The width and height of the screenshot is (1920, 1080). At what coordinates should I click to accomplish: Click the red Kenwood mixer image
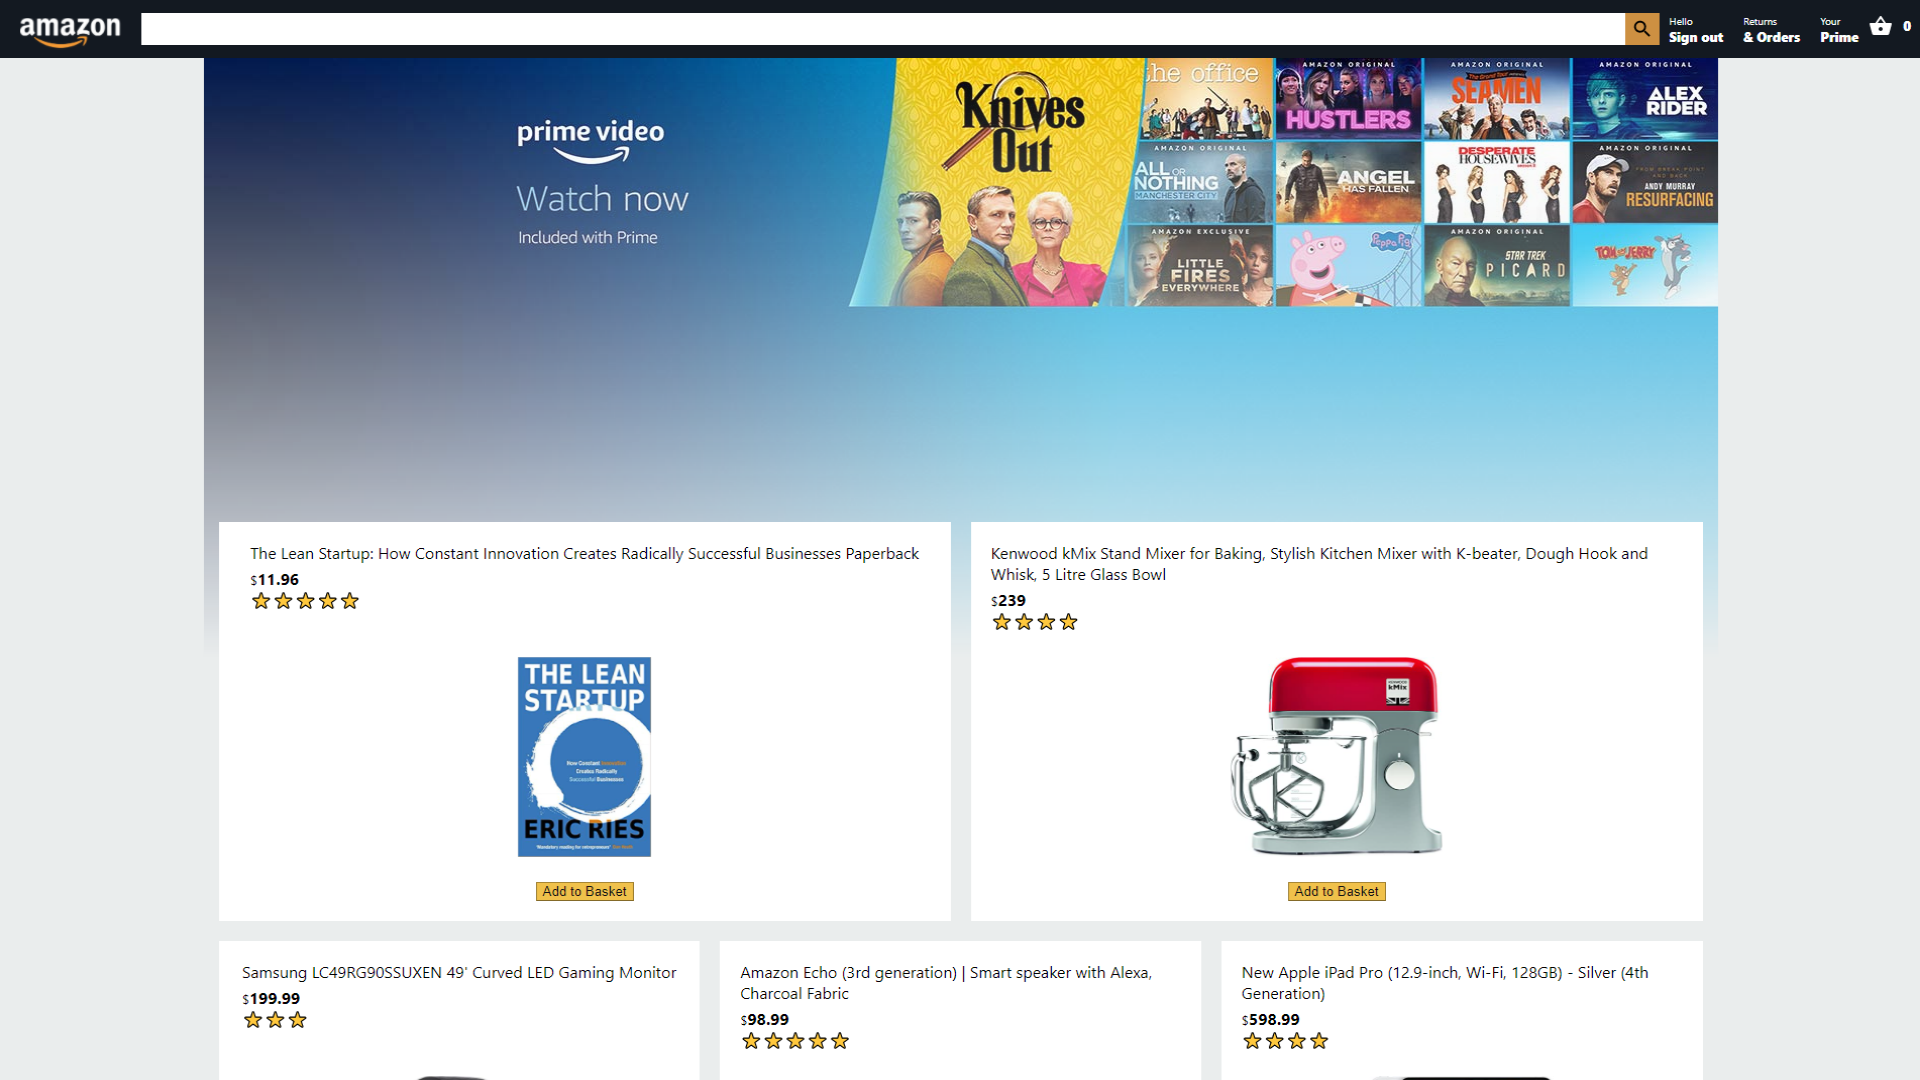(x=1336, y=756)
